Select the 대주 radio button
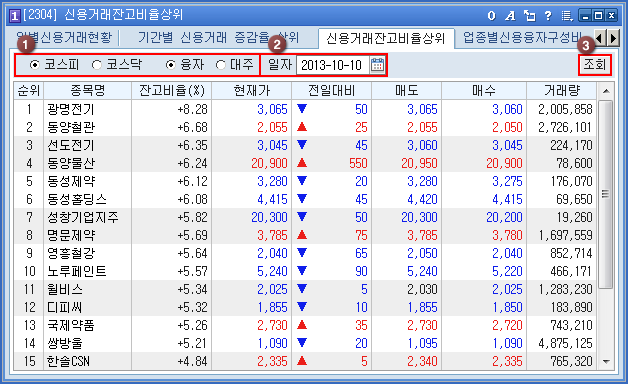 click(221, 65)
